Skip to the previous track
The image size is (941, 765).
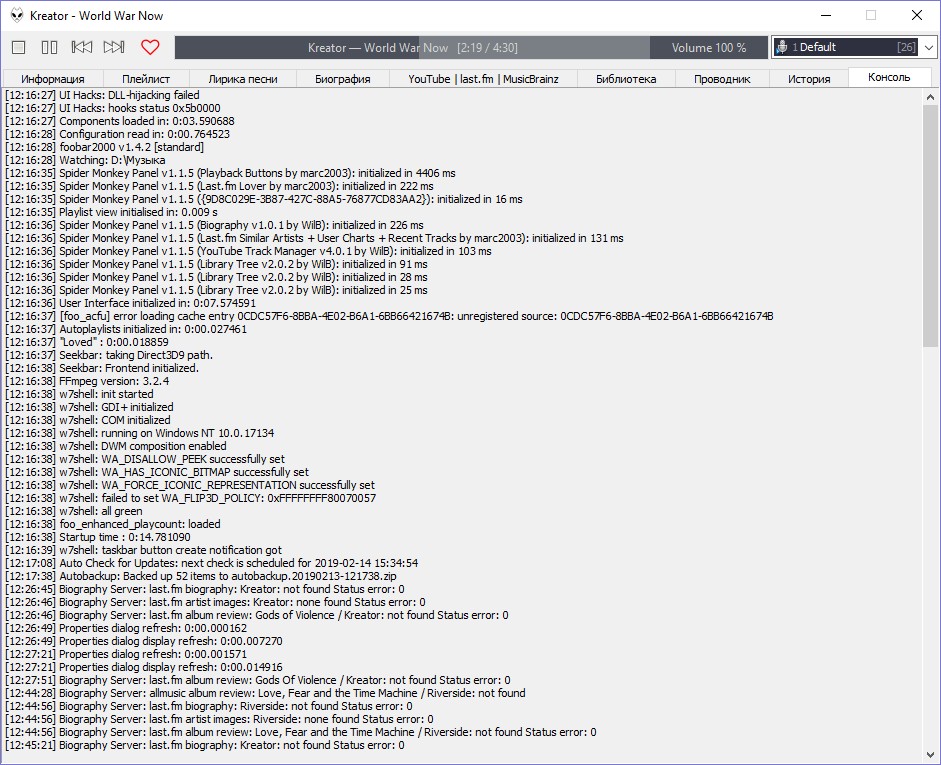tap(82, 47)
